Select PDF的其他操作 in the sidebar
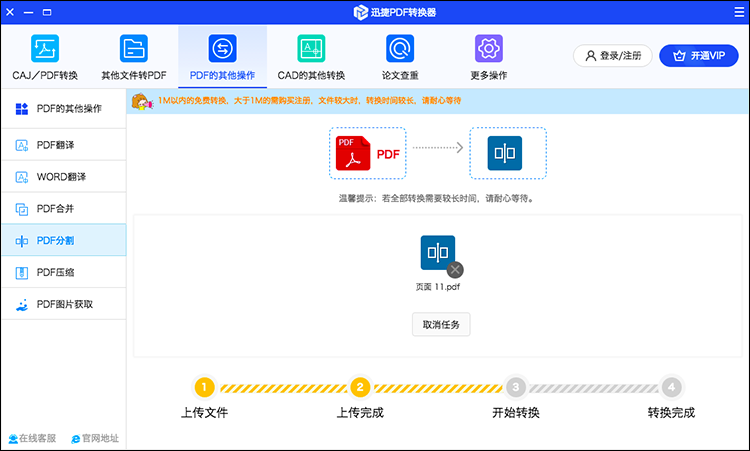 (64, 109)
